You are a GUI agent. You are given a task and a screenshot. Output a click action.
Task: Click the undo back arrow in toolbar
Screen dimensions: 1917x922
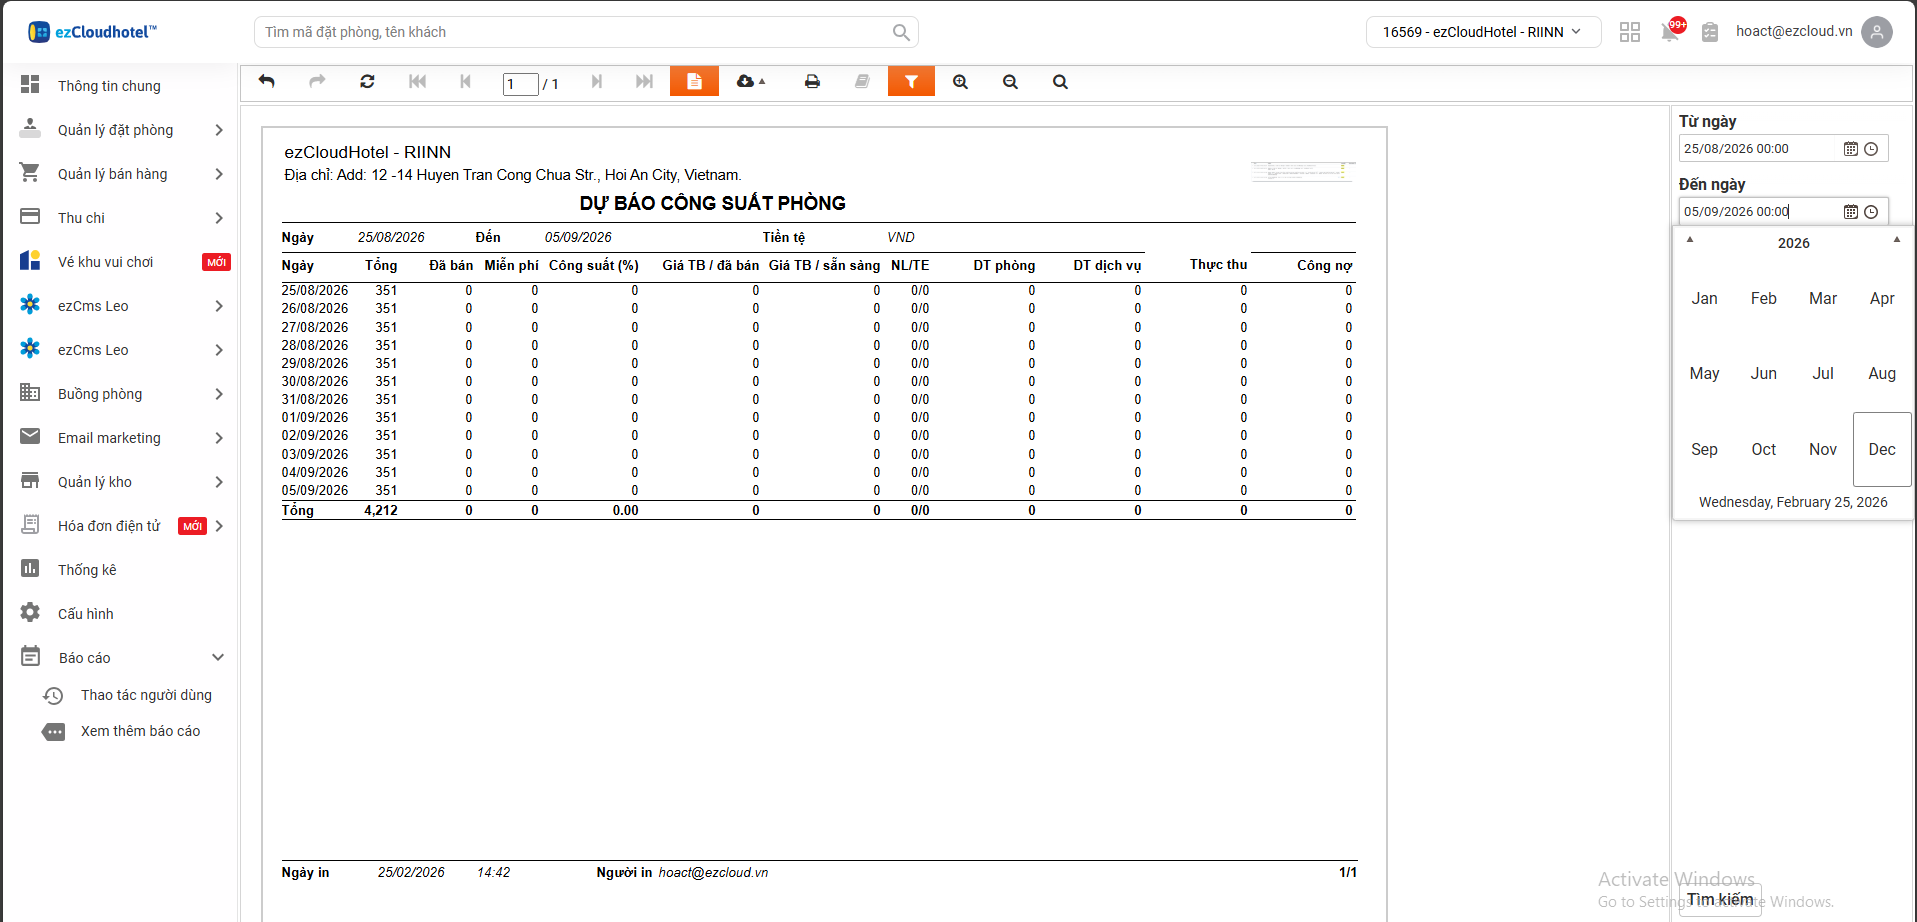coord(266,82)
